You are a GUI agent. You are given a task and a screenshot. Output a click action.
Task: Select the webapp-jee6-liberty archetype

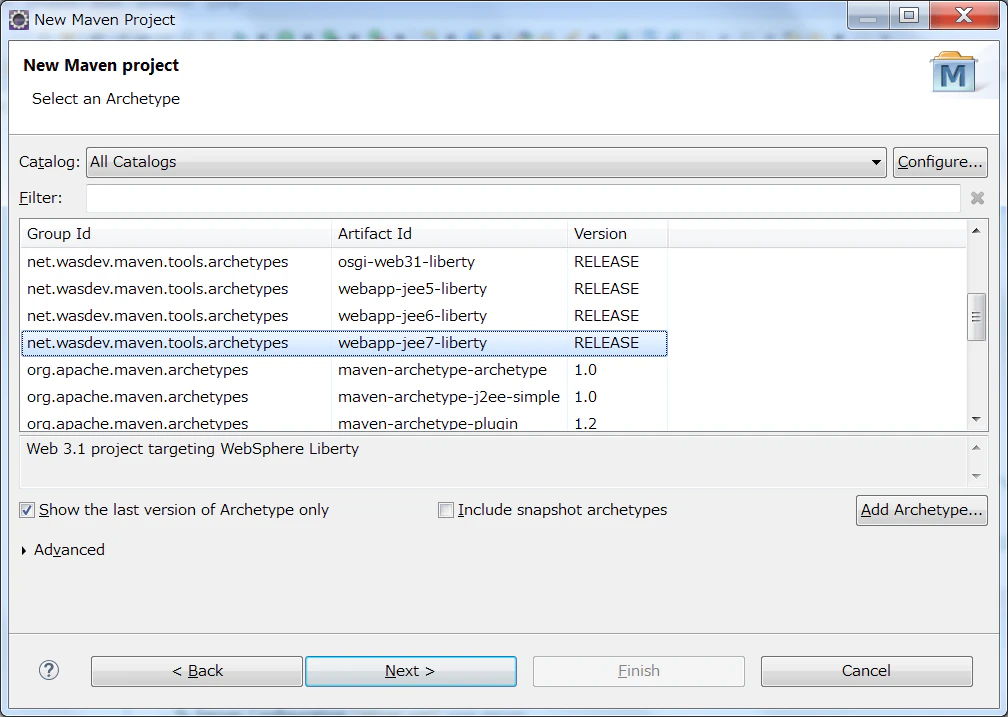click(345, 316)
